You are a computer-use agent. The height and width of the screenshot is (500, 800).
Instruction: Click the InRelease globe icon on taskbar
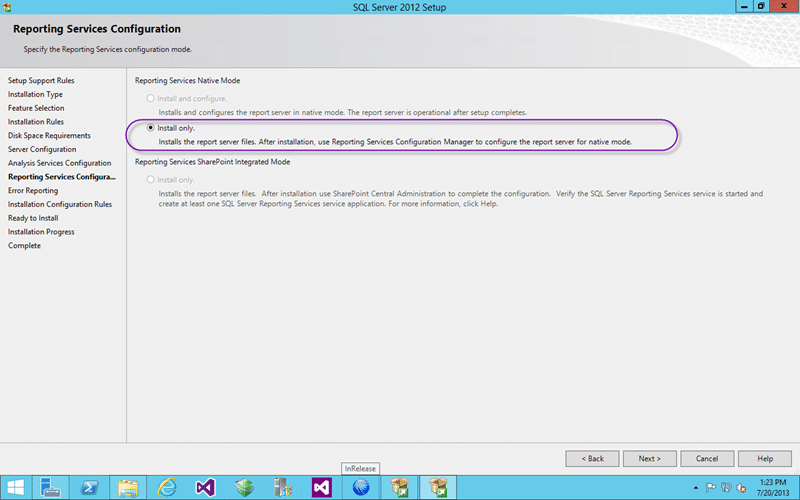[360, 488]
